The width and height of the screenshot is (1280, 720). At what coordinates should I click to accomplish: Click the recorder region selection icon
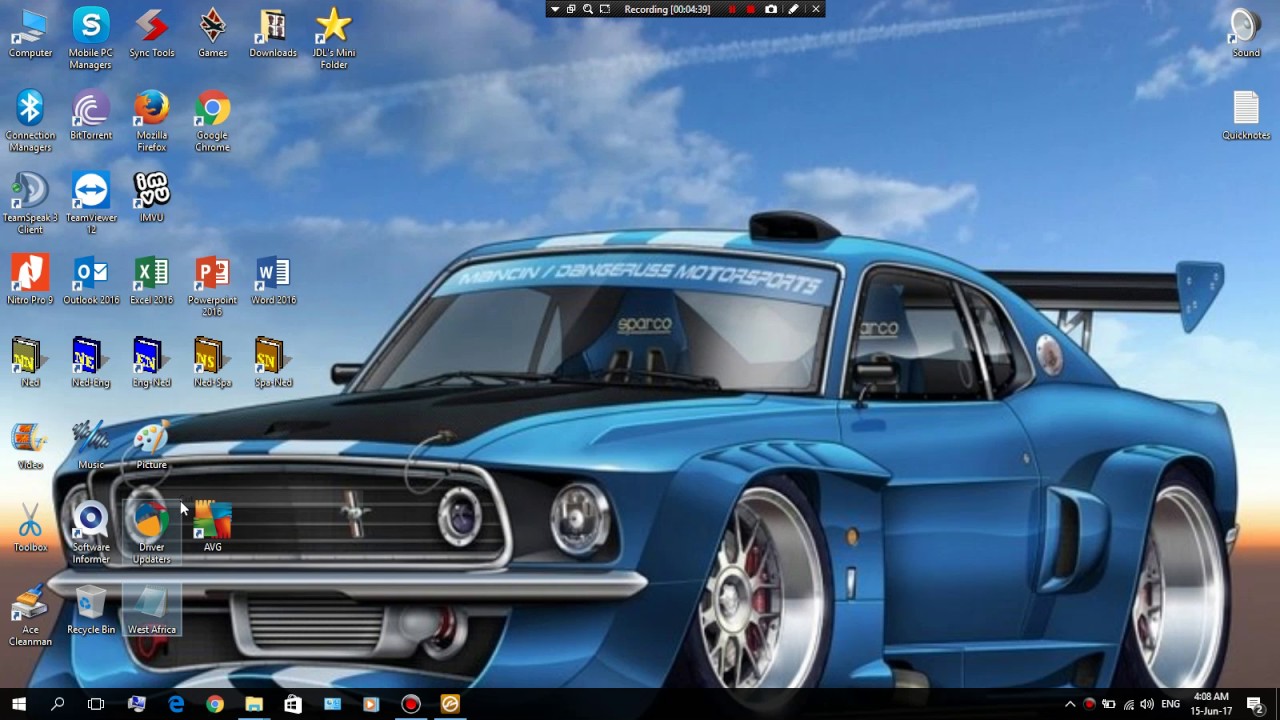[x=605, y=9]
